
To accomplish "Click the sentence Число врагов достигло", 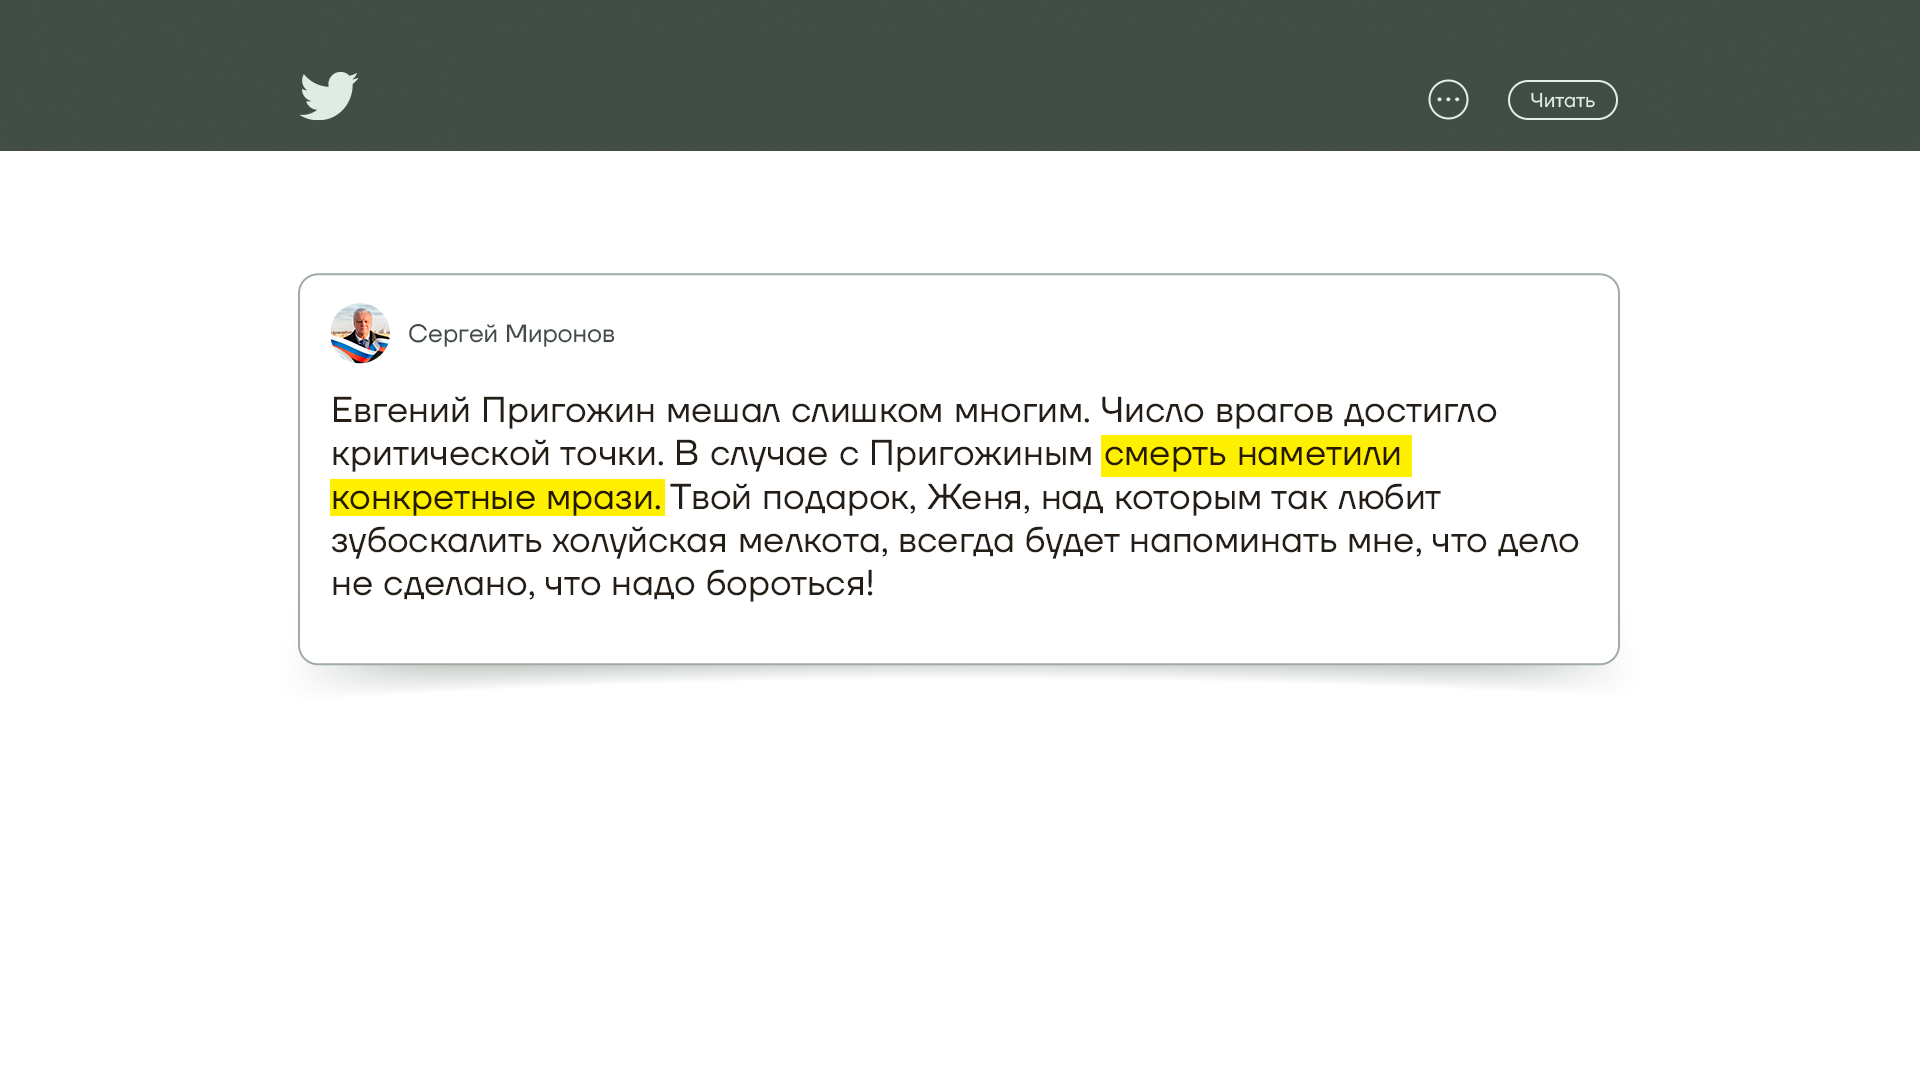I will pos(1298,411).
